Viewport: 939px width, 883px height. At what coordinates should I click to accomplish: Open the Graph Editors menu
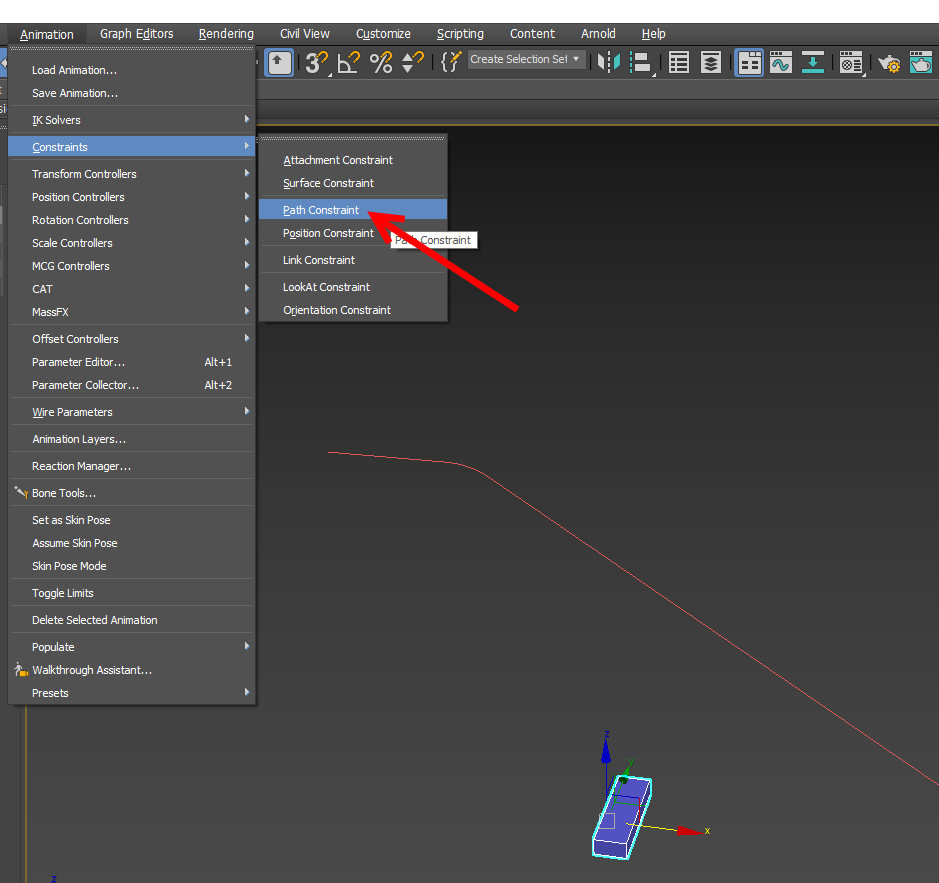pyautogui.click(x=137, y=34)
